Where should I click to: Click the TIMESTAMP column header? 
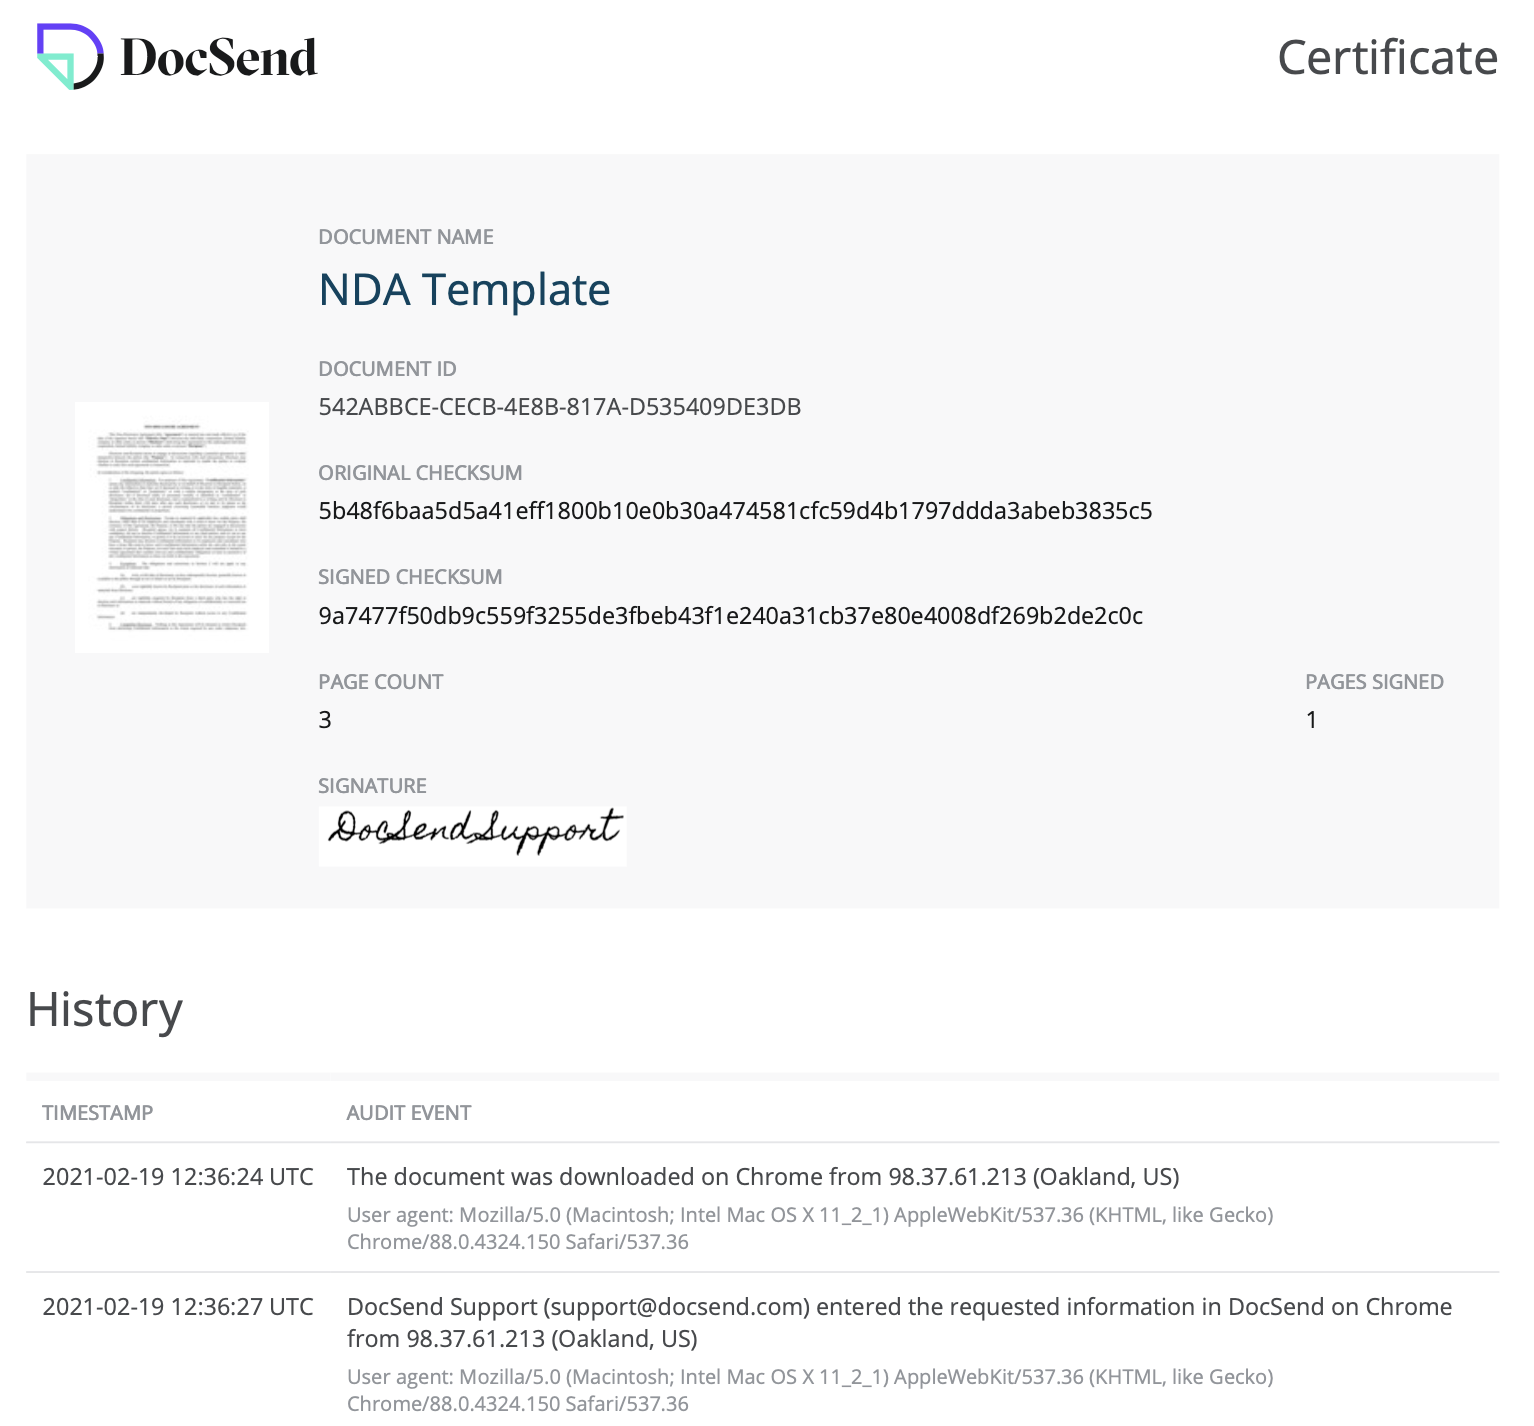coord(98,1113)
